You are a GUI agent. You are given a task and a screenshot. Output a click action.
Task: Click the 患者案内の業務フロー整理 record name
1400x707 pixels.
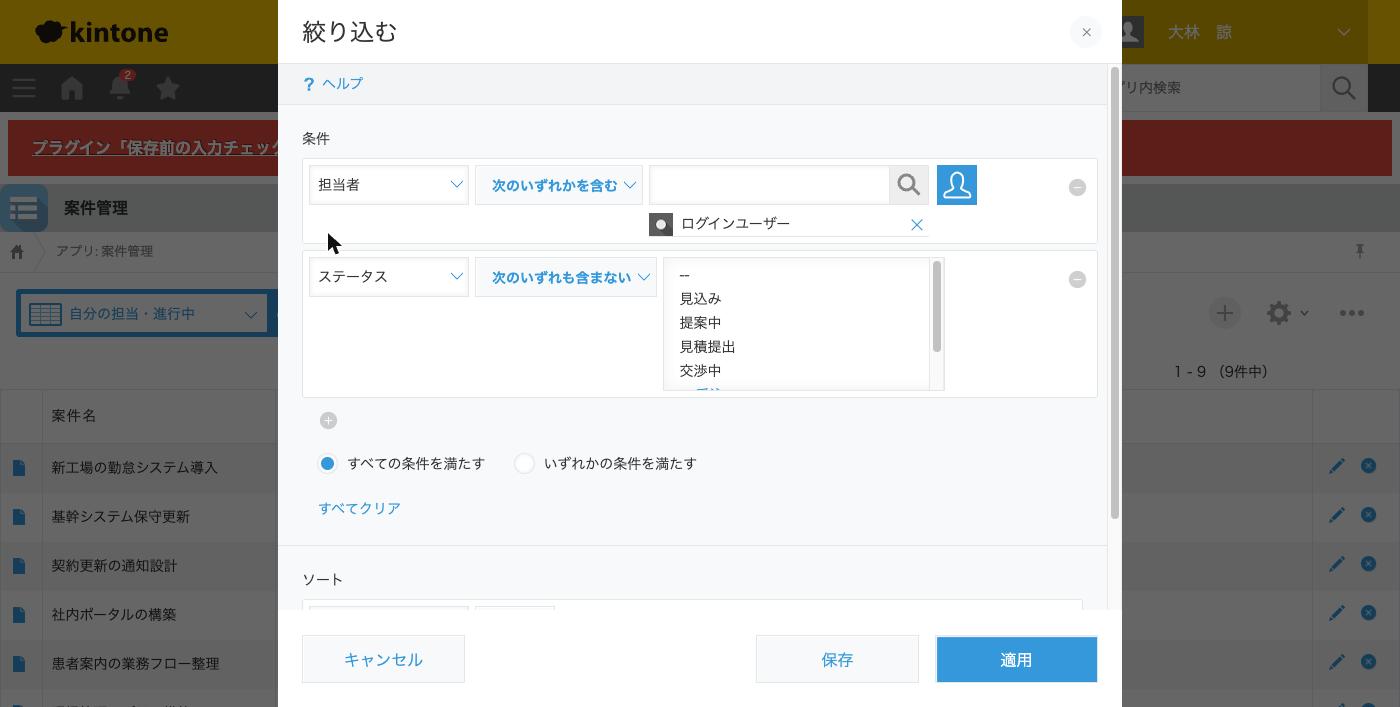pyautogui.click(x=135, y=664)
